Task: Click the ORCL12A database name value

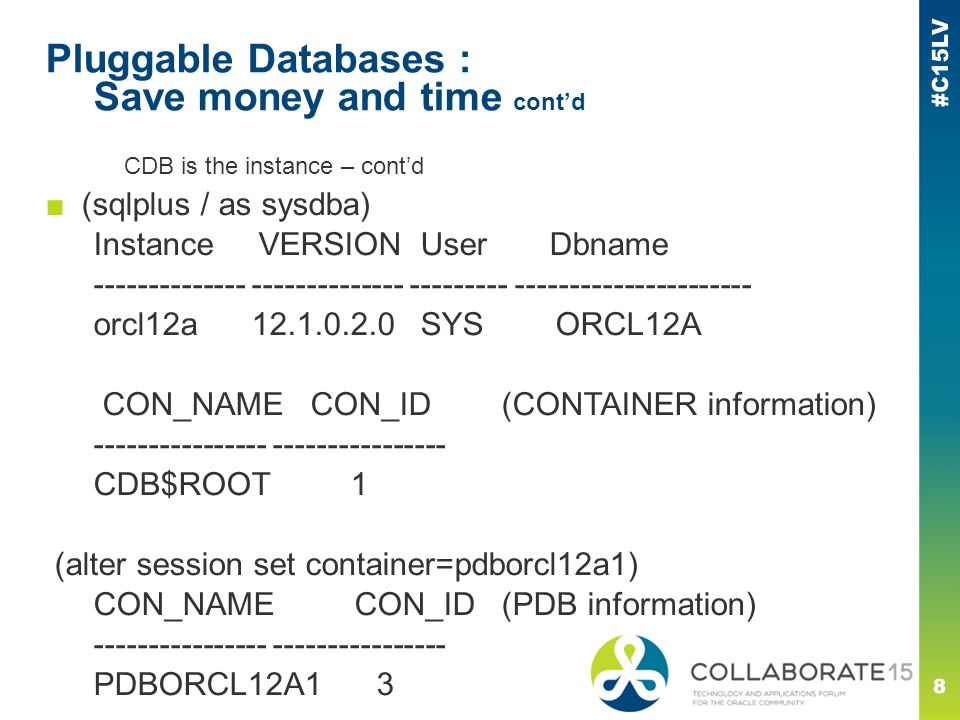Action: tap(628, 324)
